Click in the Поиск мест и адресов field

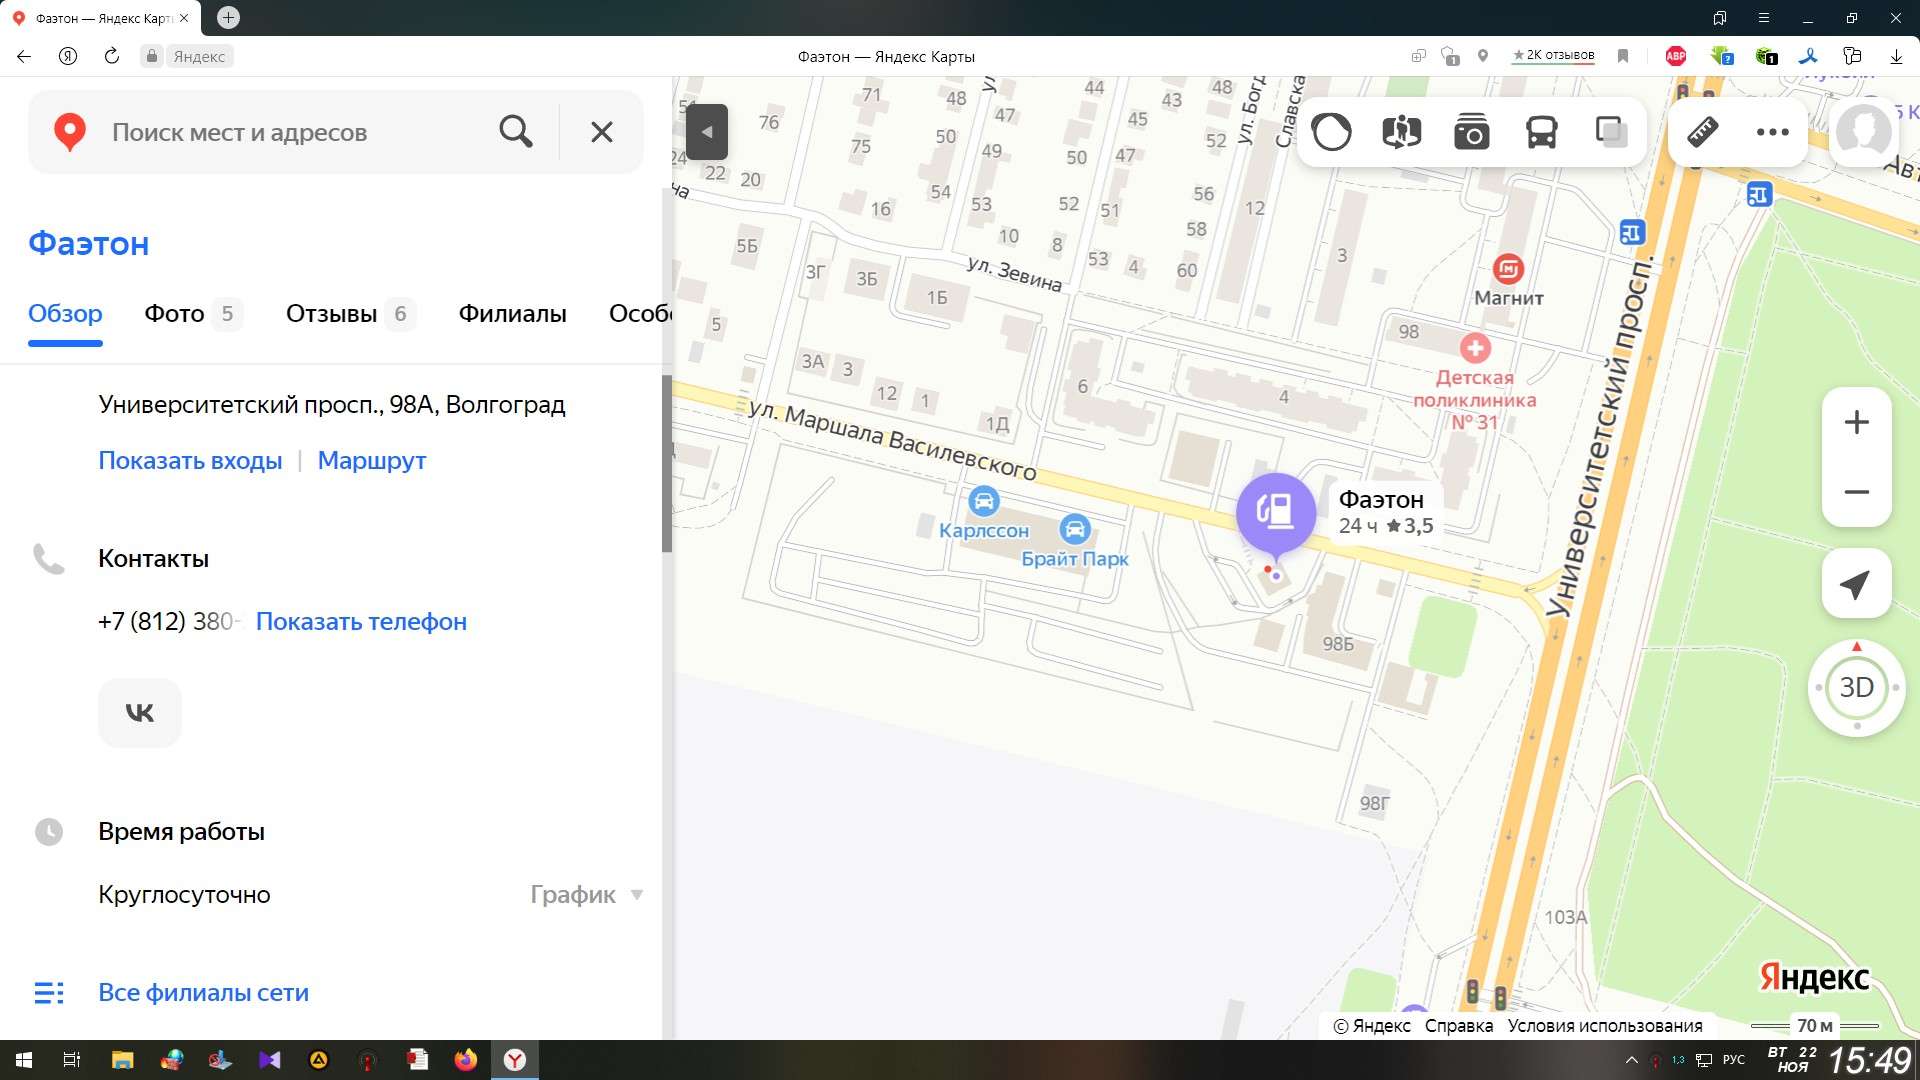click(290, 132)
